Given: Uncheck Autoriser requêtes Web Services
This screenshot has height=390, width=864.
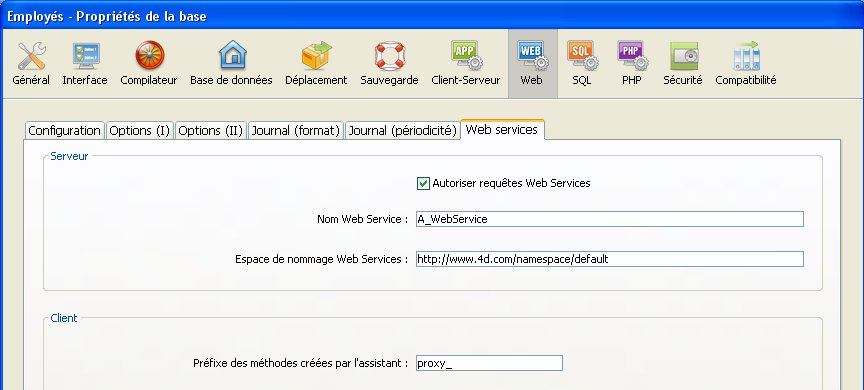Looking at the screenshot, I should 423,183.
